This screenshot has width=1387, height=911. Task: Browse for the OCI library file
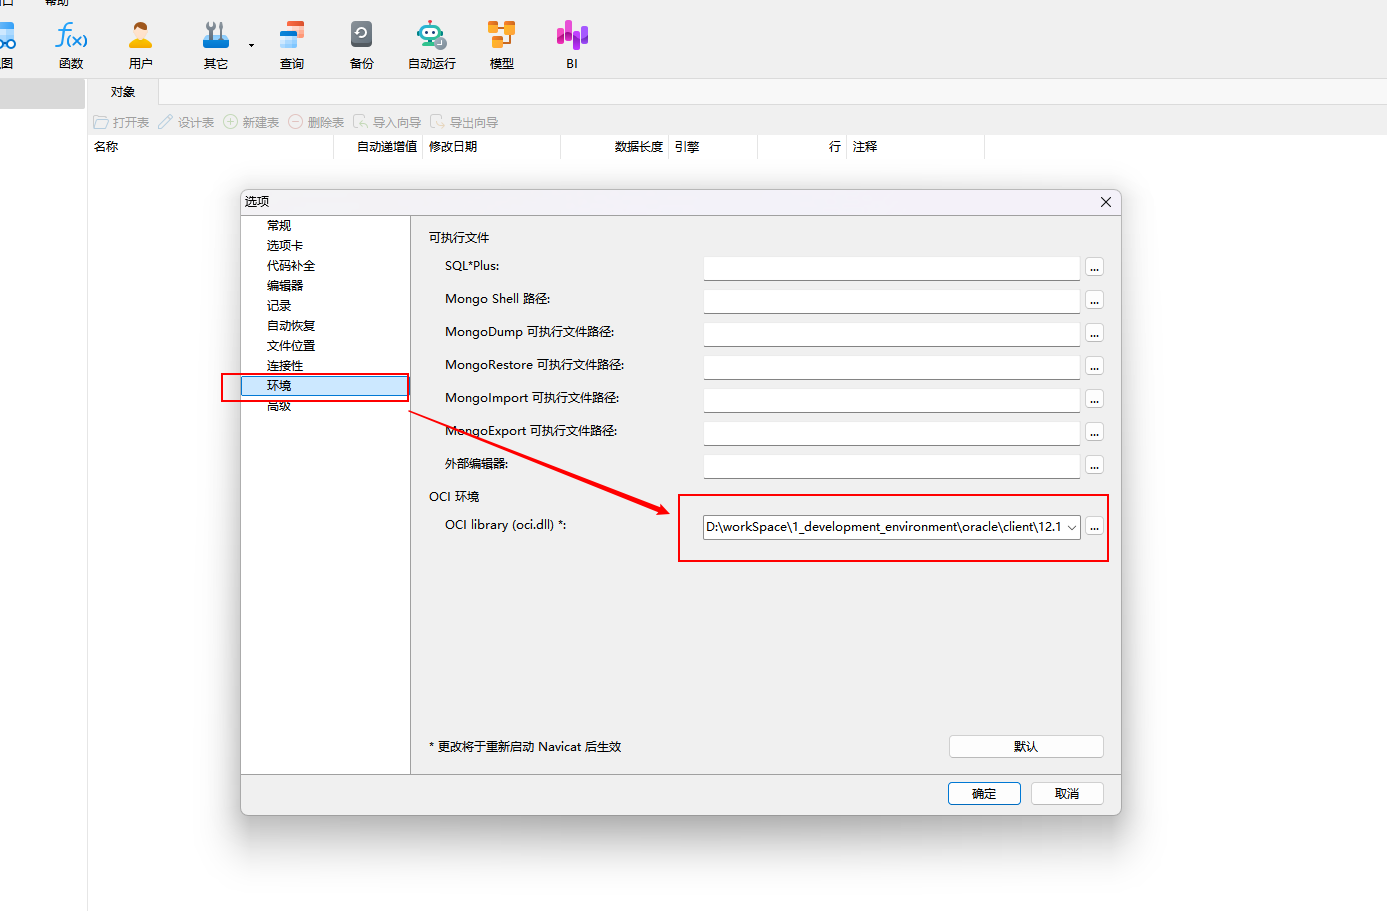pyautogui.click(x=1095, y=527)
